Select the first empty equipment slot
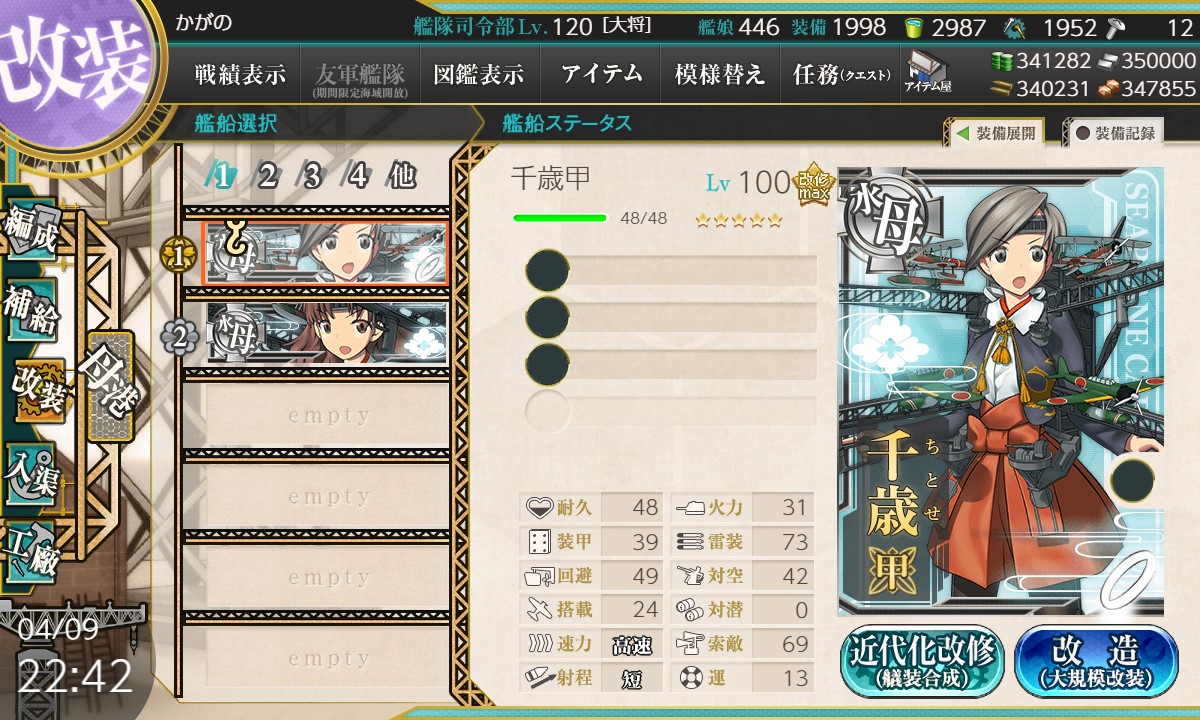 click(671, 270)
